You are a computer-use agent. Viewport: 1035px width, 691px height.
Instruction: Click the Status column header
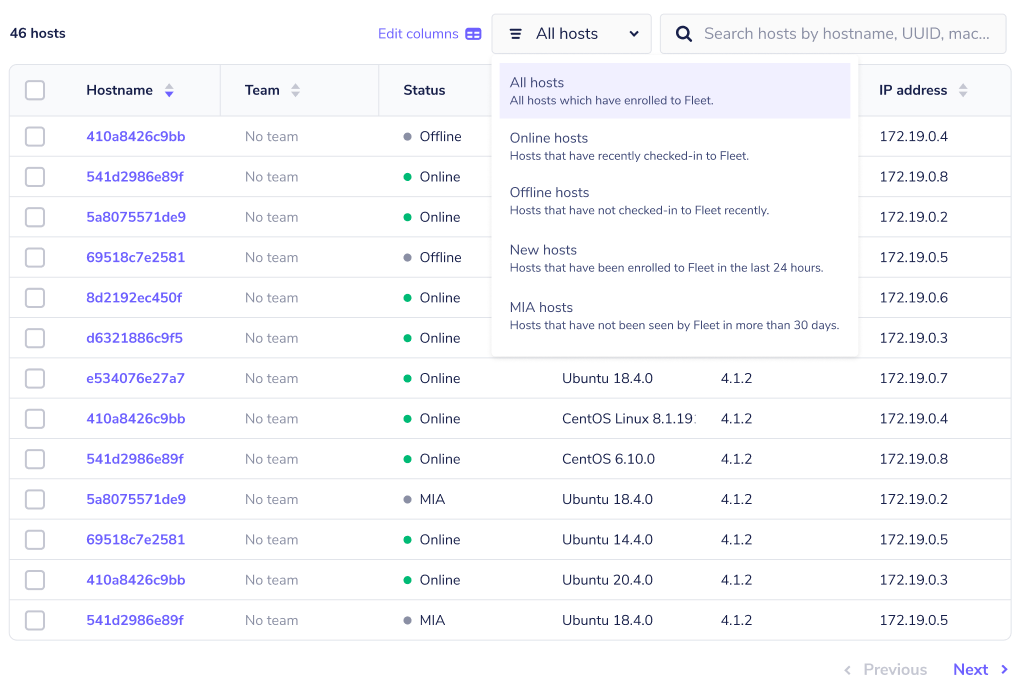pyautogui.click(x=424, y=90)
